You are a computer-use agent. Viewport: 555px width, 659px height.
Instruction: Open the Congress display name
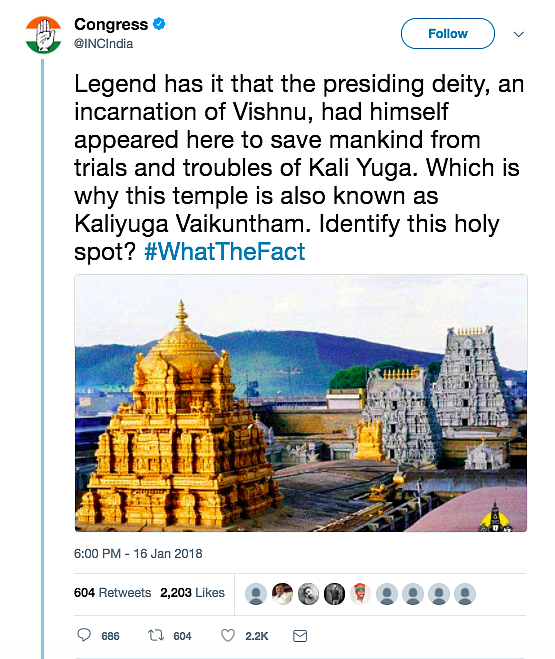click(111, 24)
